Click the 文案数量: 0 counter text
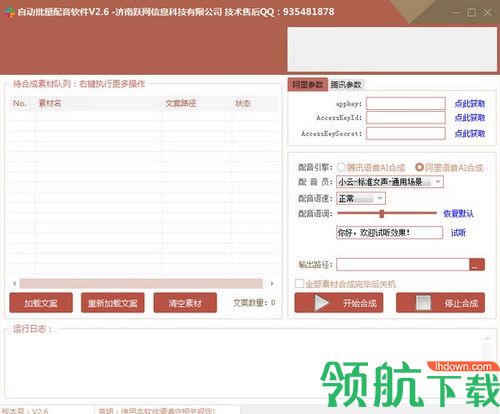Viewport: 500px width, 414px height. coord(254,303)
